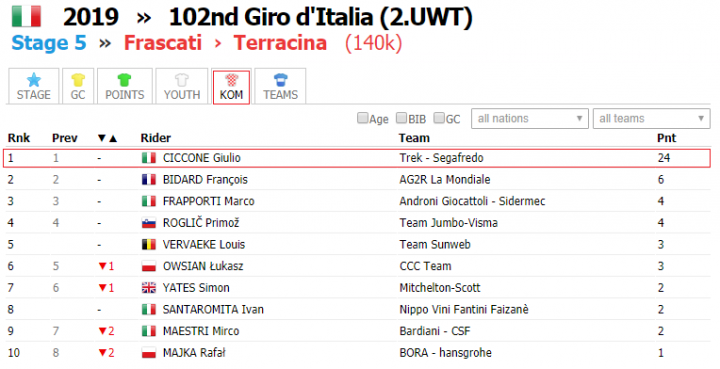
Task: Open the Stage 5 link in the header
Action: tap(49, 43)
